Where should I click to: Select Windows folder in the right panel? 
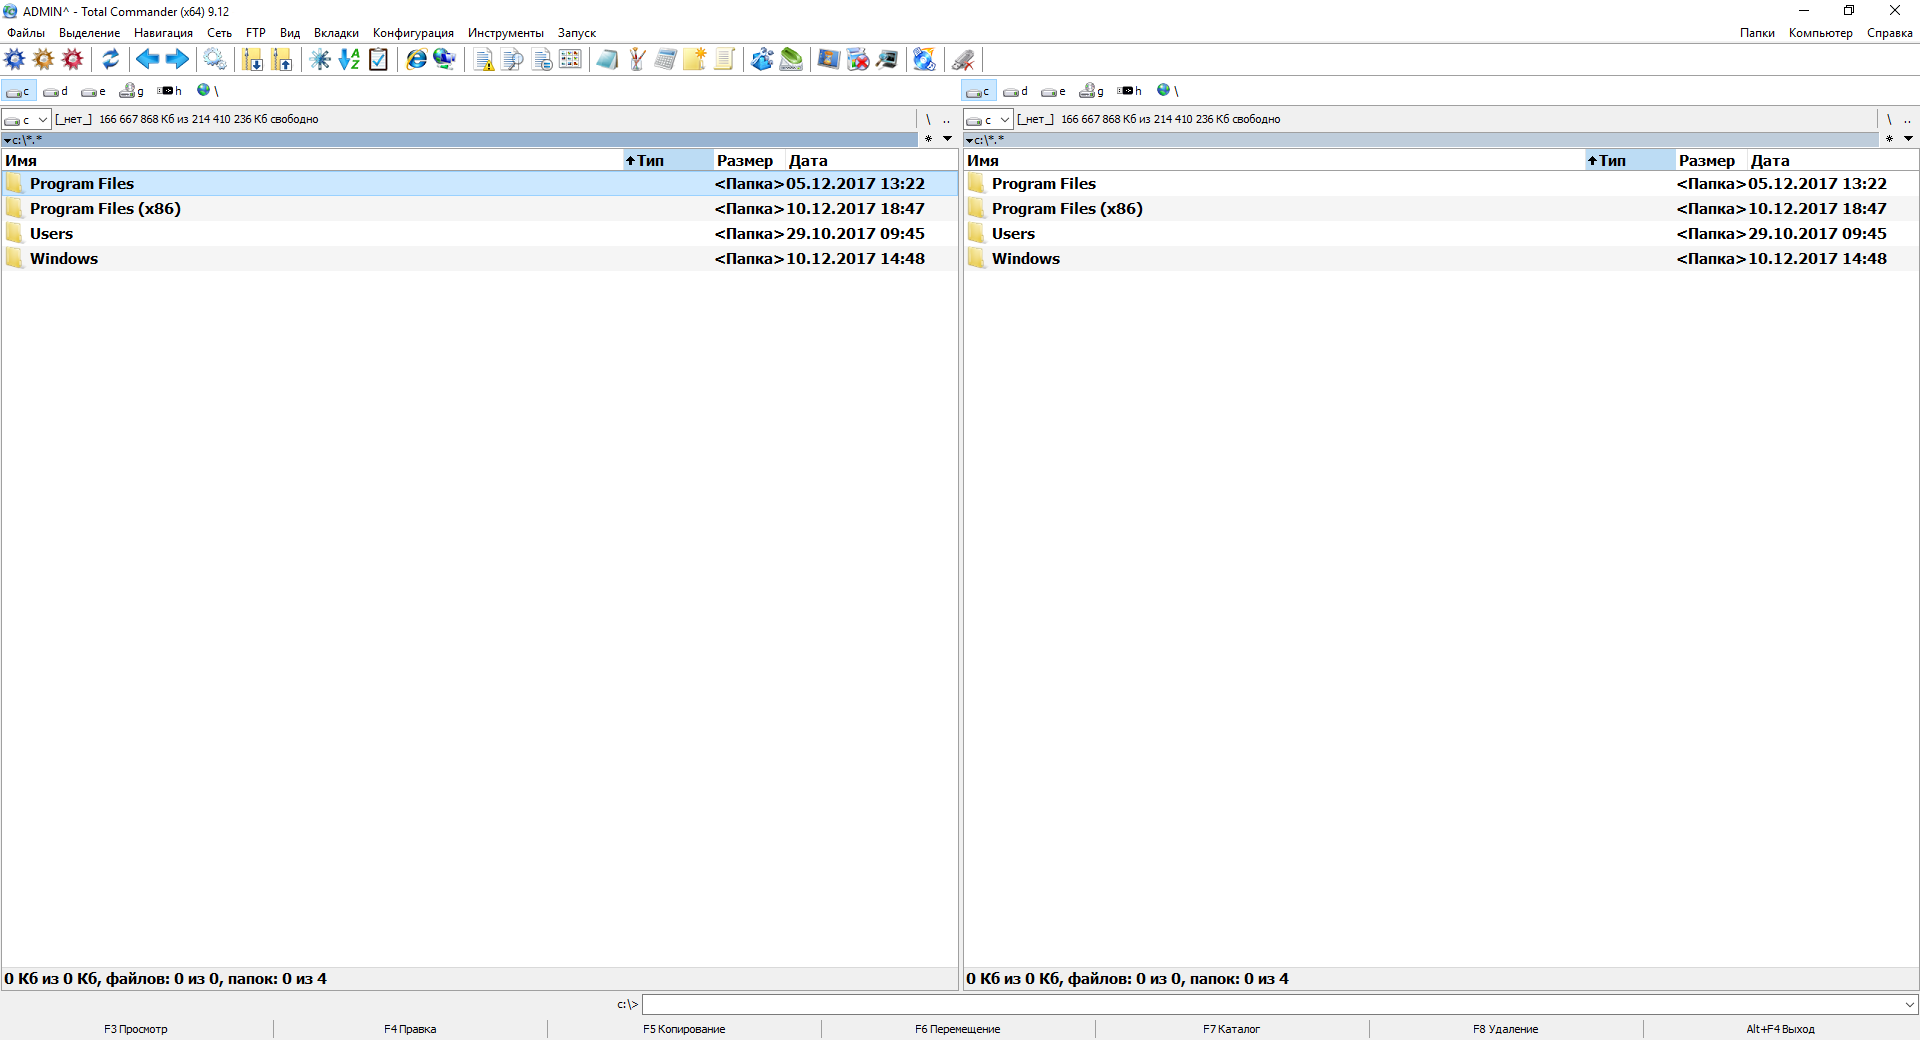pyautogui.click(x=1025, y=259)
